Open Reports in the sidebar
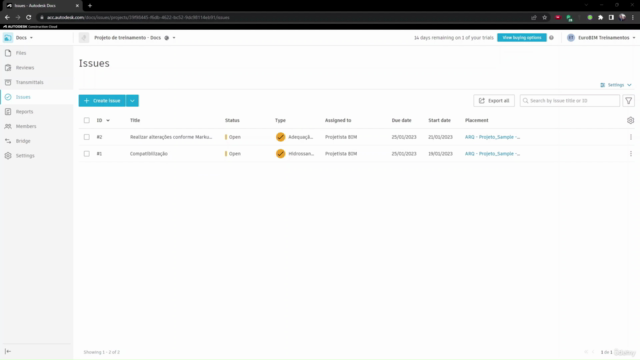The image size is (640, 360). coord(24,112)
